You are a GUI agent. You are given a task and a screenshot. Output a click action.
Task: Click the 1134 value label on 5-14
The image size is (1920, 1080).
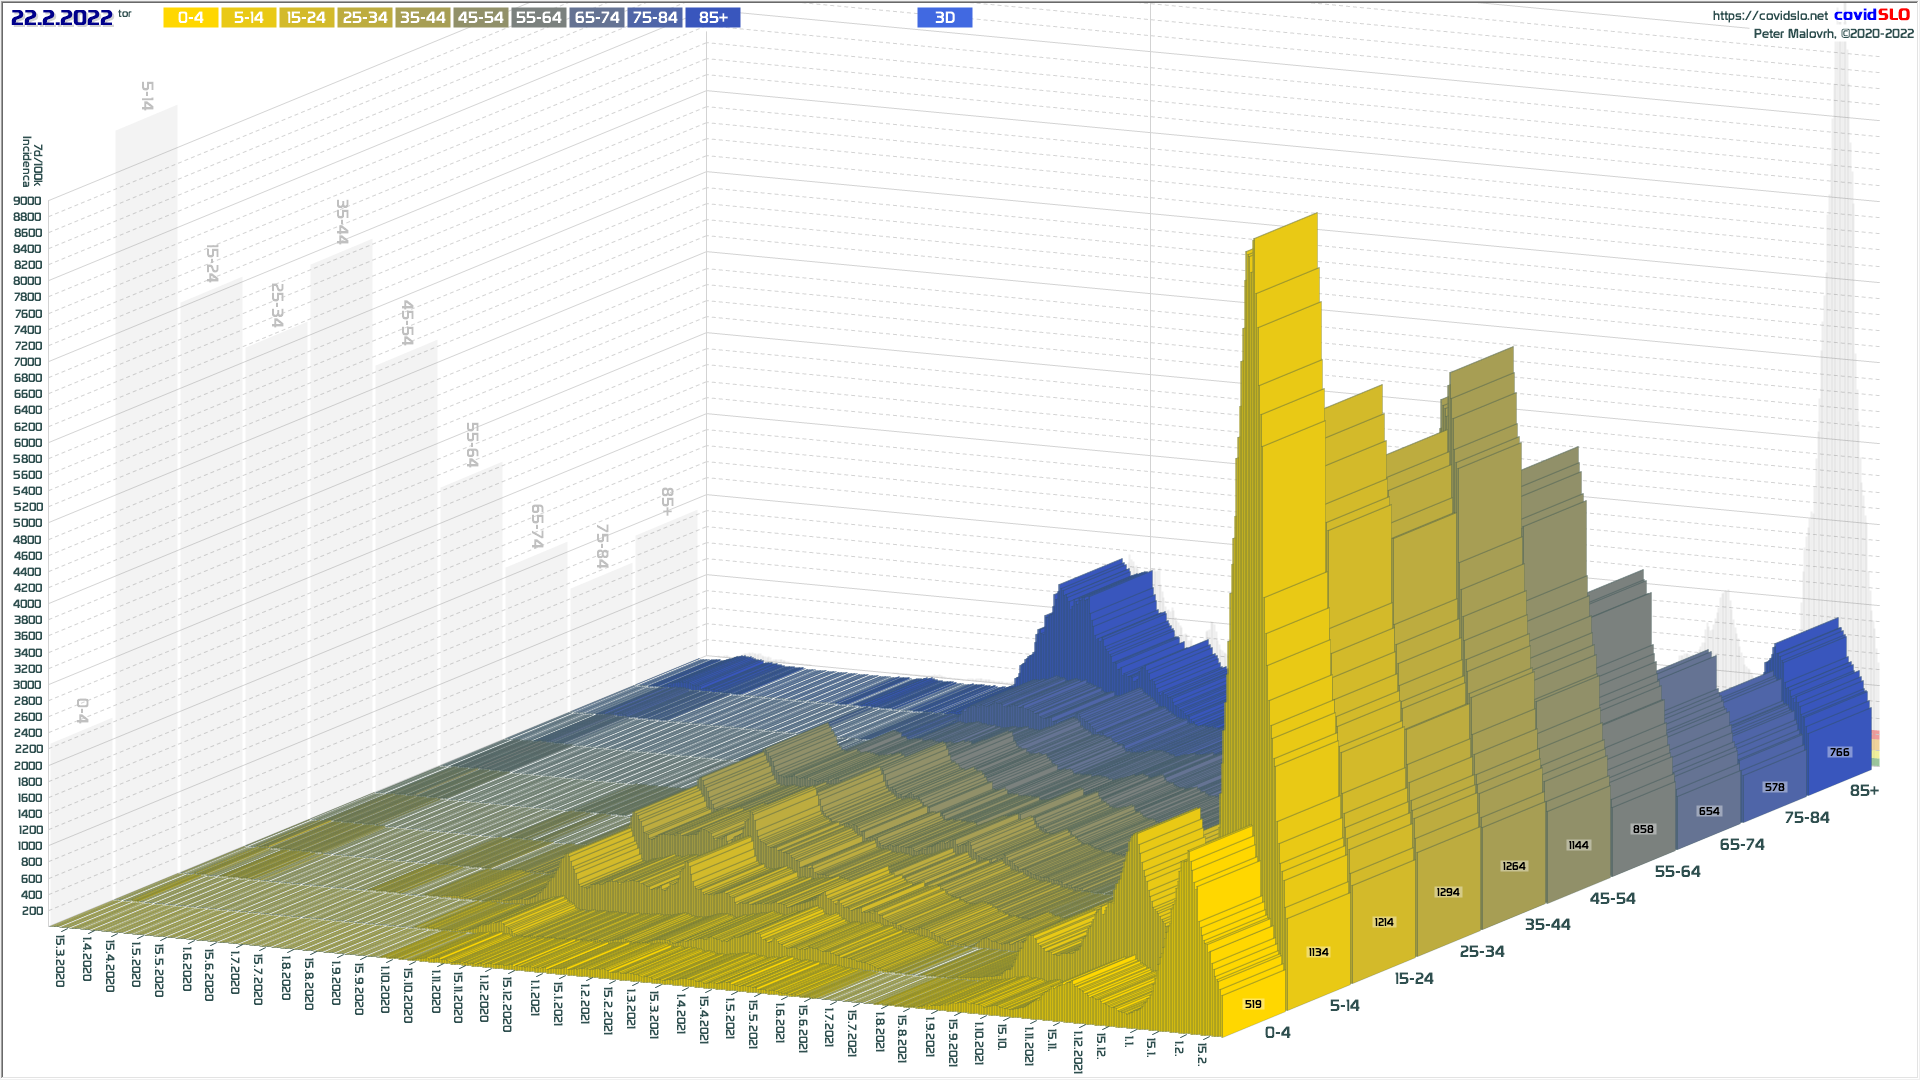[x=1318, y=952]
